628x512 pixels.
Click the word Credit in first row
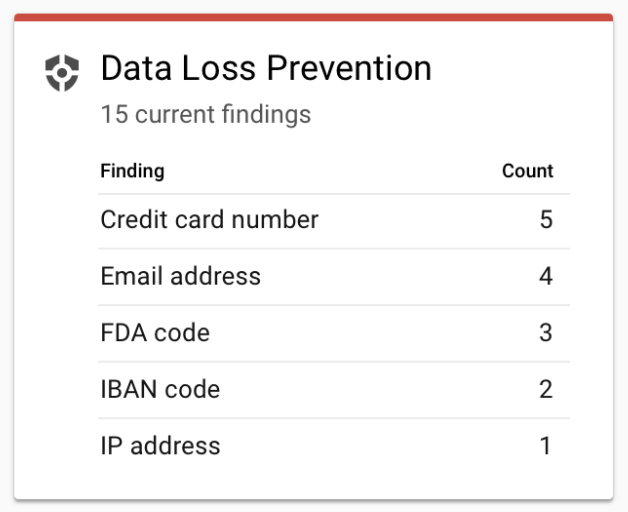point(134,220)
